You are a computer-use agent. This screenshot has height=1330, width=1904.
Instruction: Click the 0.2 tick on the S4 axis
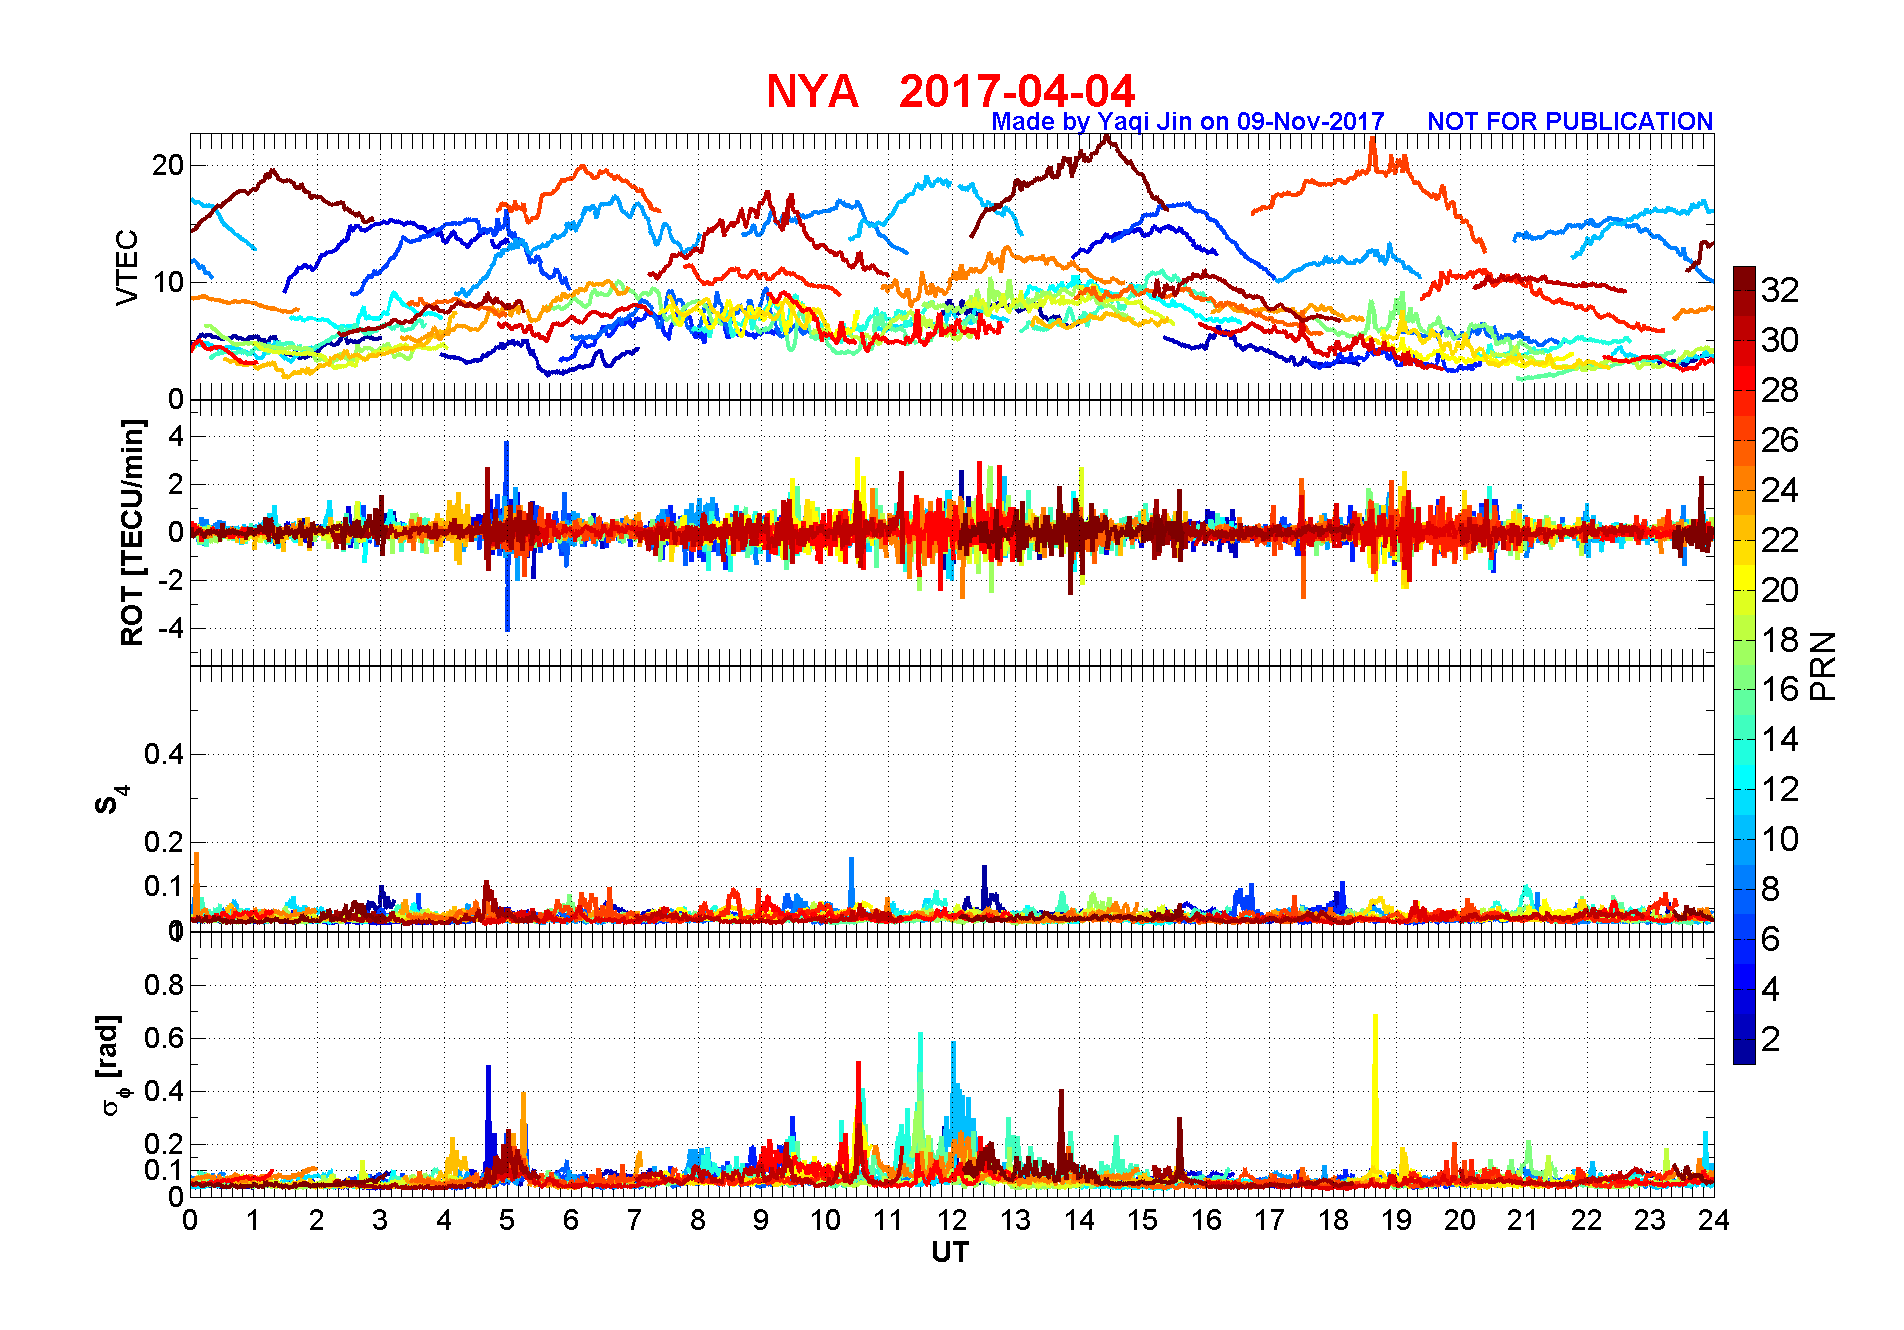(164, 842)
